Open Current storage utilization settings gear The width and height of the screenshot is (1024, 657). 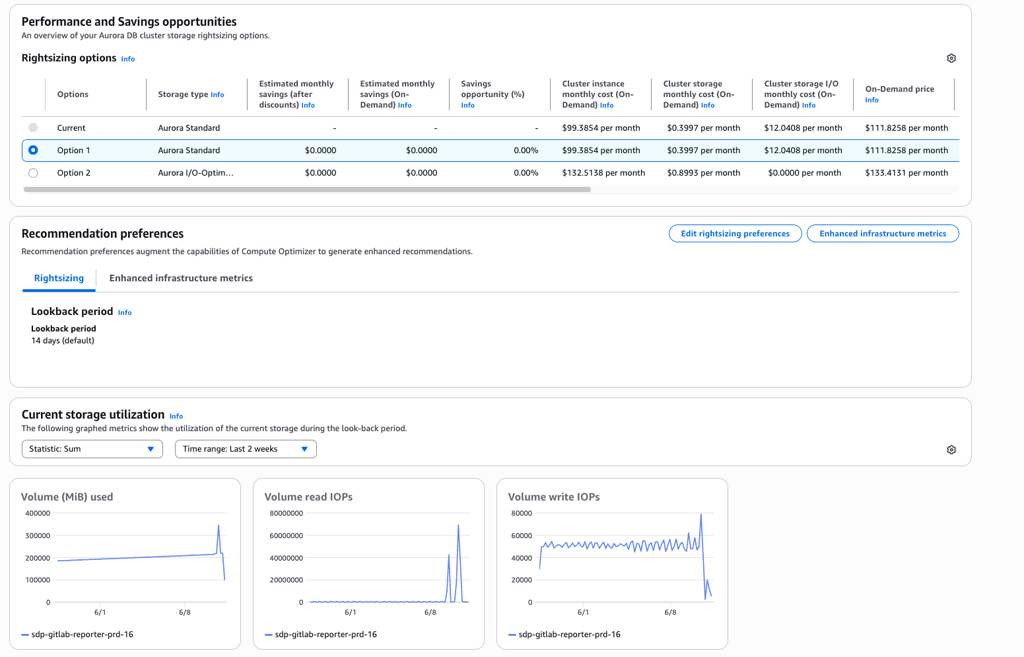point(951,449)
